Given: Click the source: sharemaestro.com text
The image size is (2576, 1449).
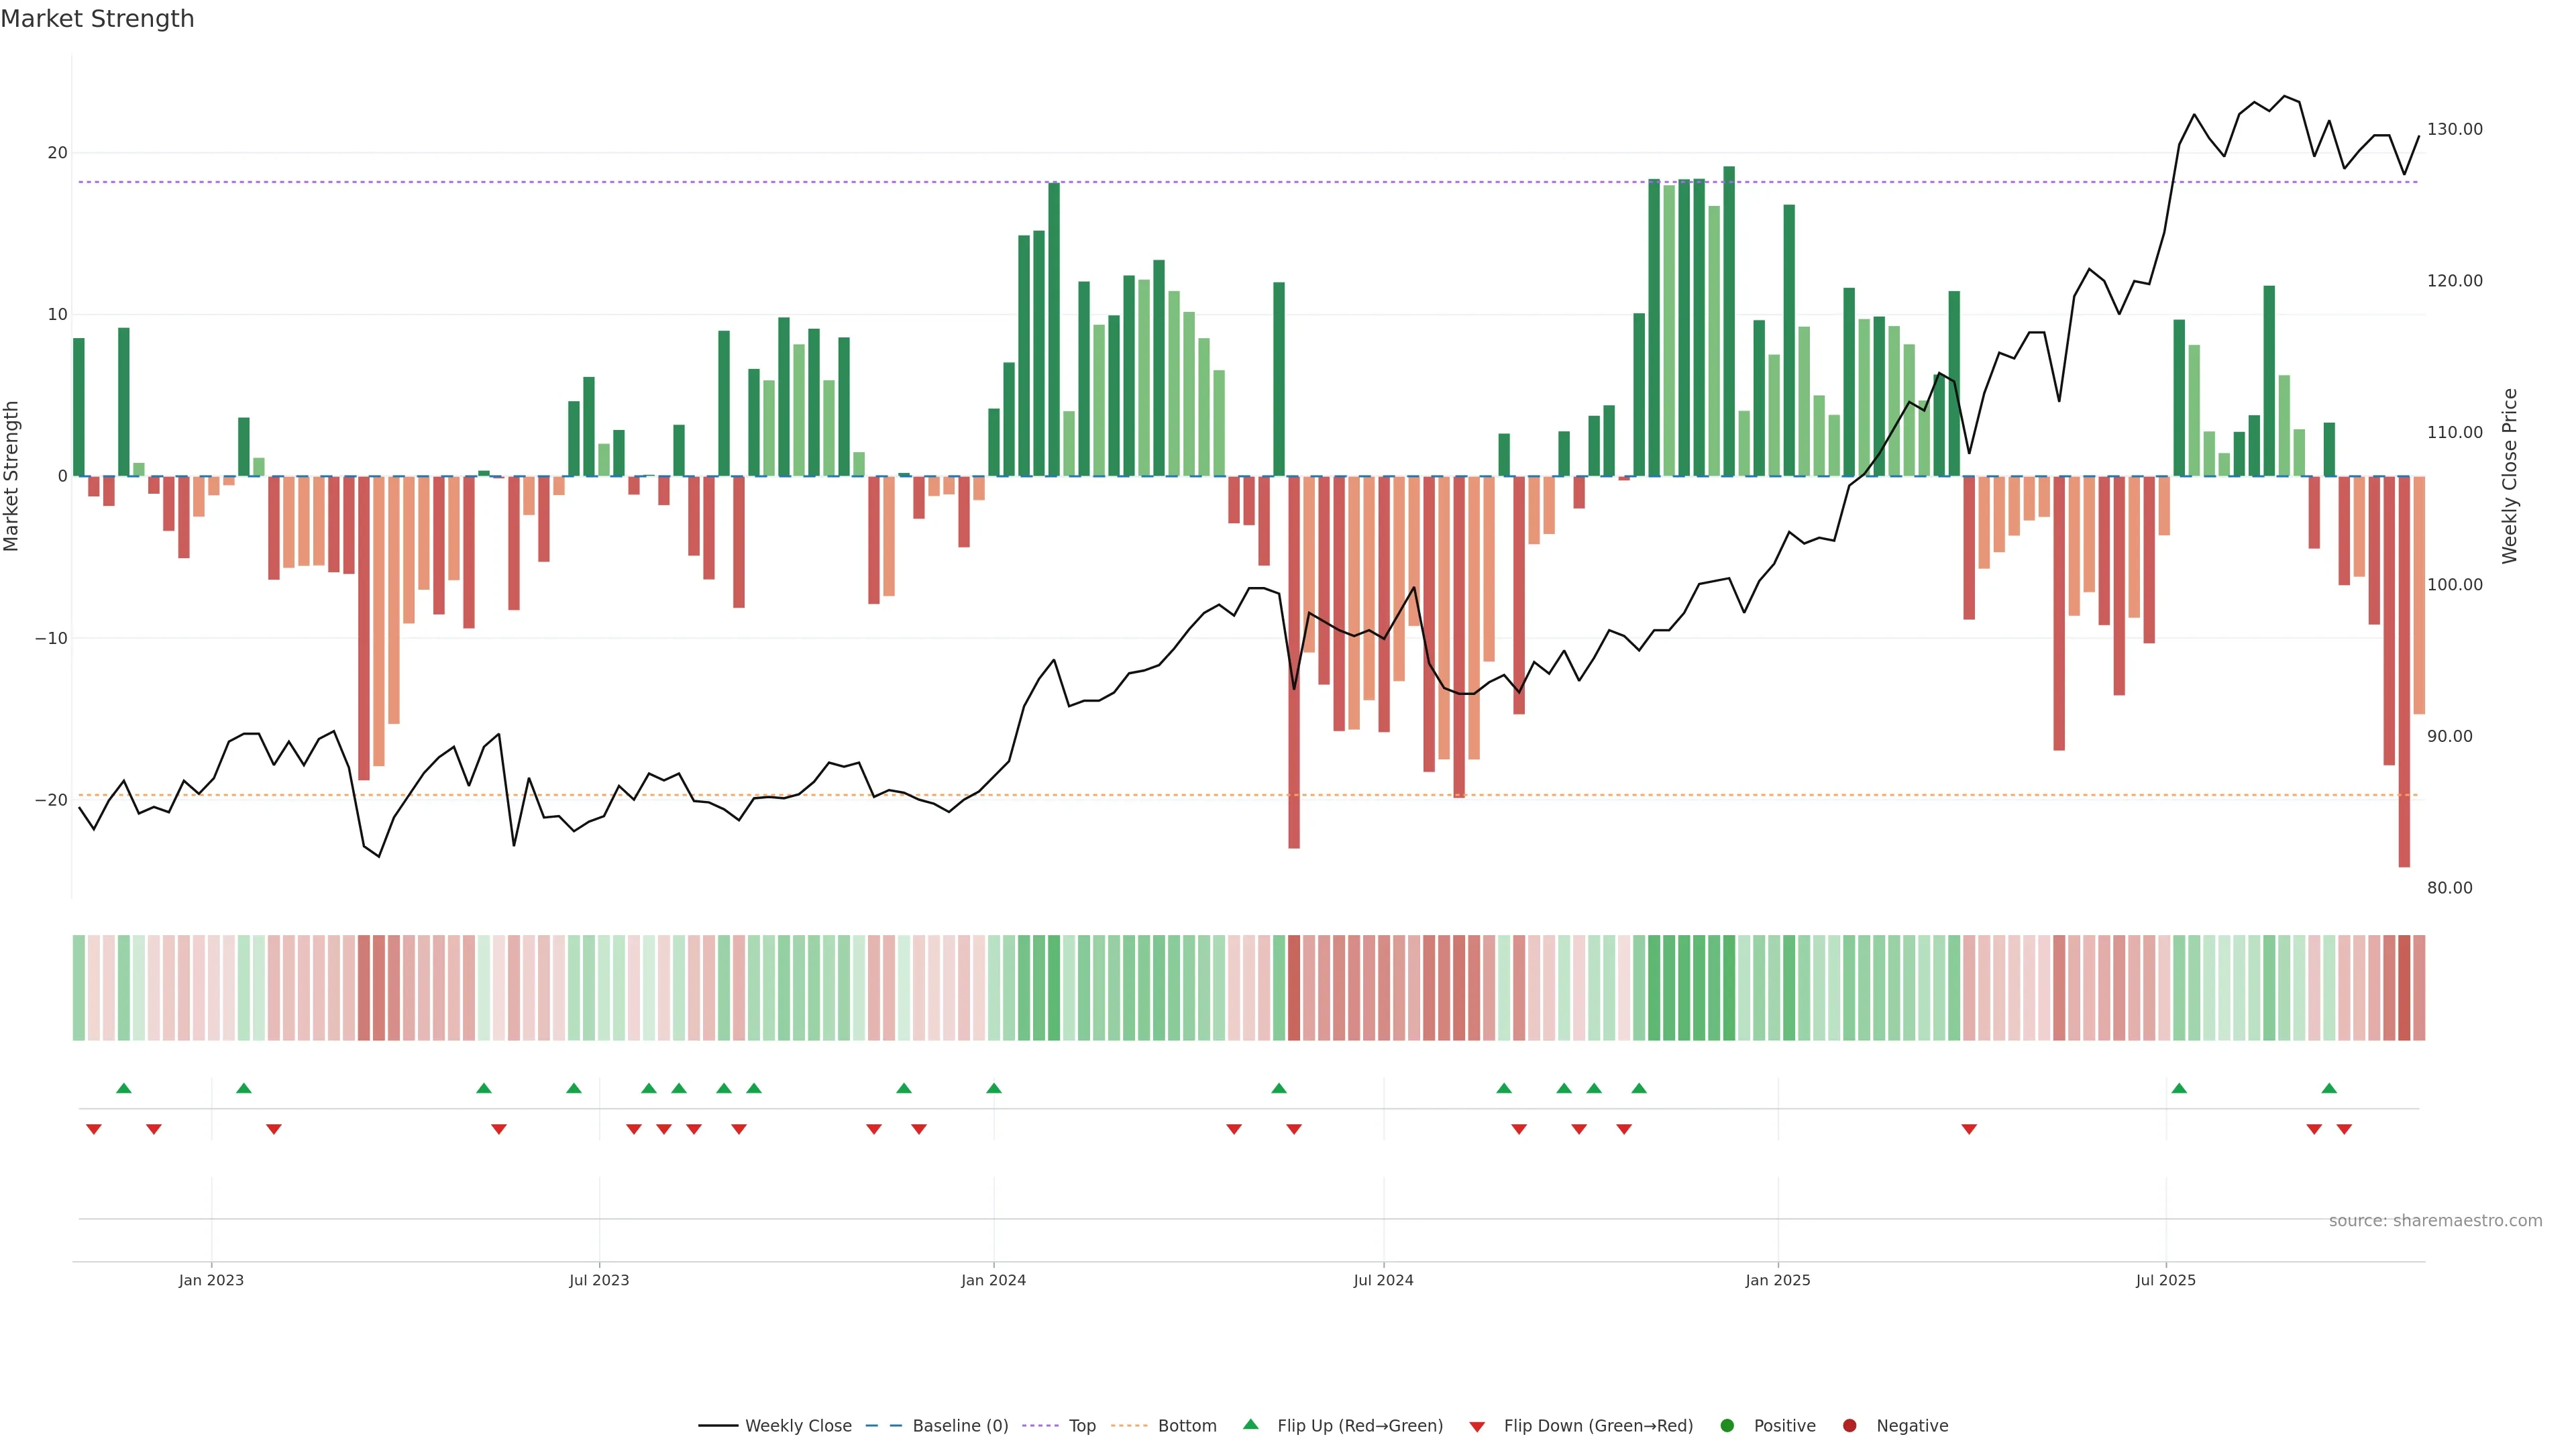Looking at the screenshot, I should click(x=2435, y=1221).
